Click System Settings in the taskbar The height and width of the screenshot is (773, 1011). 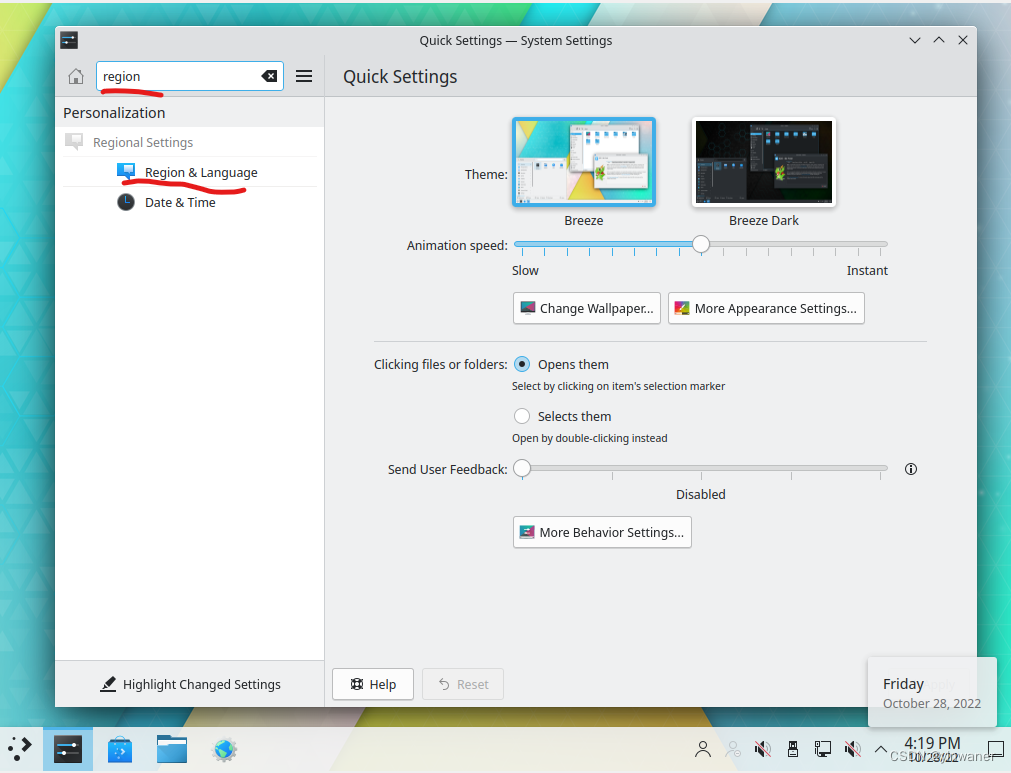click(68, 749)
